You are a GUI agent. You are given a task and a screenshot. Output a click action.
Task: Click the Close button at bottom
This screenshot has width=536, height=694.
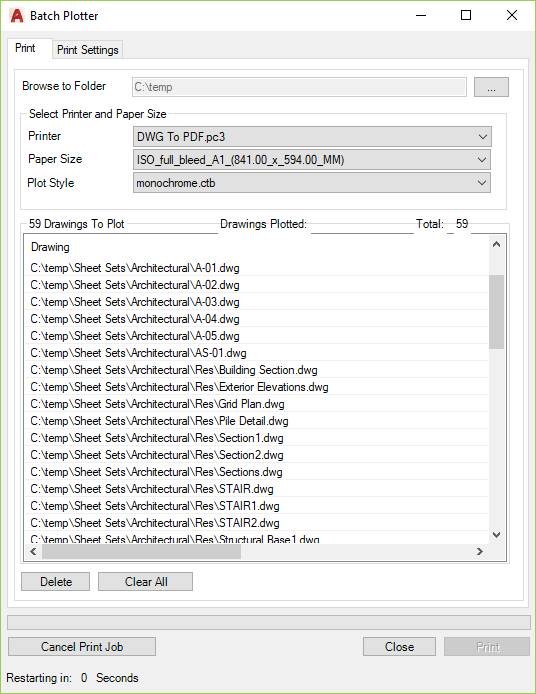(399, 647)
